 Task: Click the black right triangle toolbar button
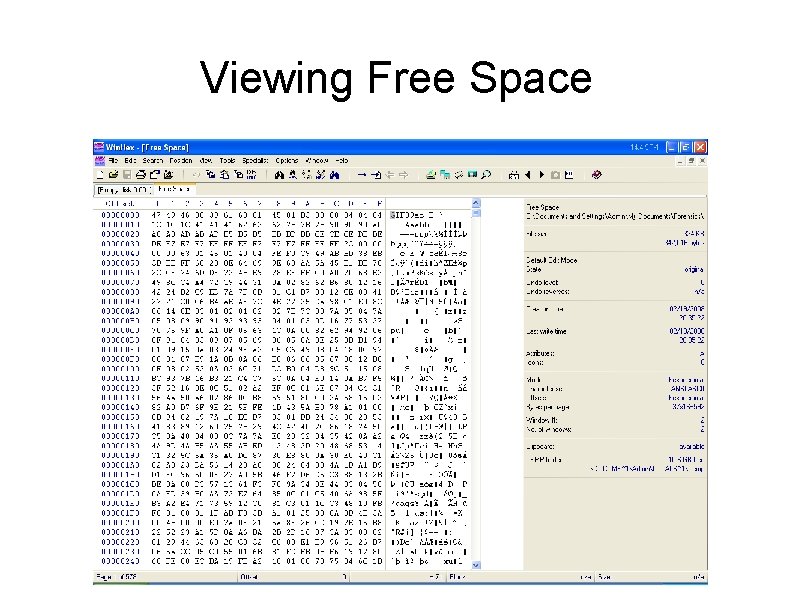541,175
